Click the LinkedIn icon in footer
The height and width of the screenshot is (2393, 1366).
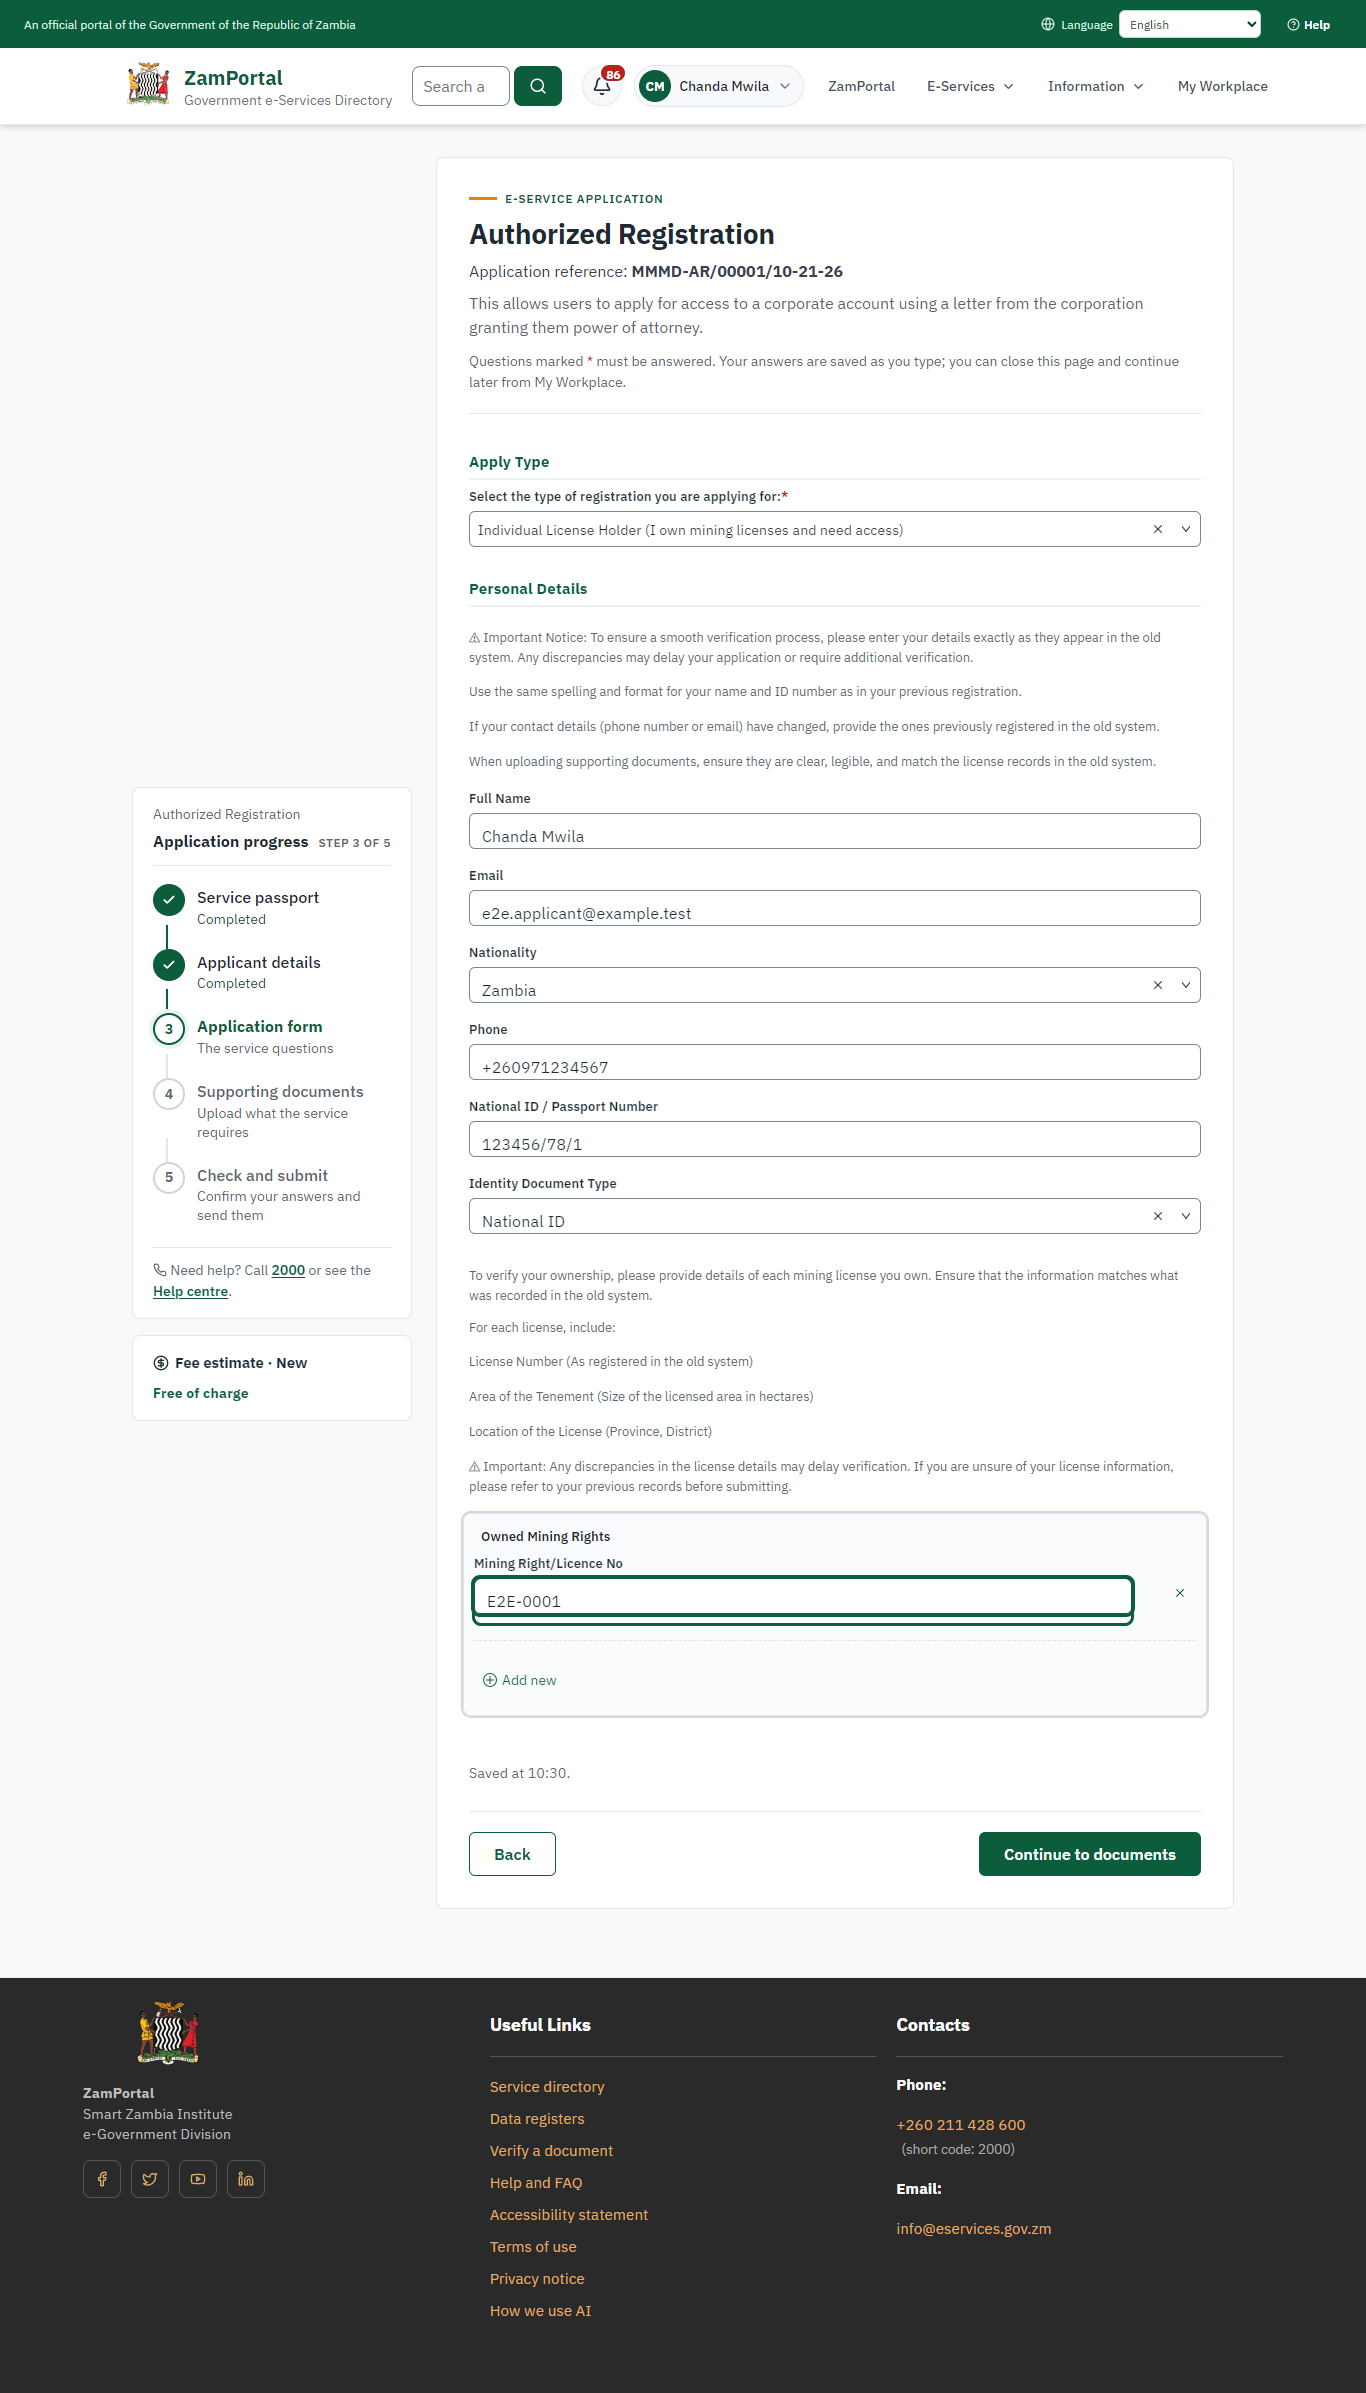246,2179
